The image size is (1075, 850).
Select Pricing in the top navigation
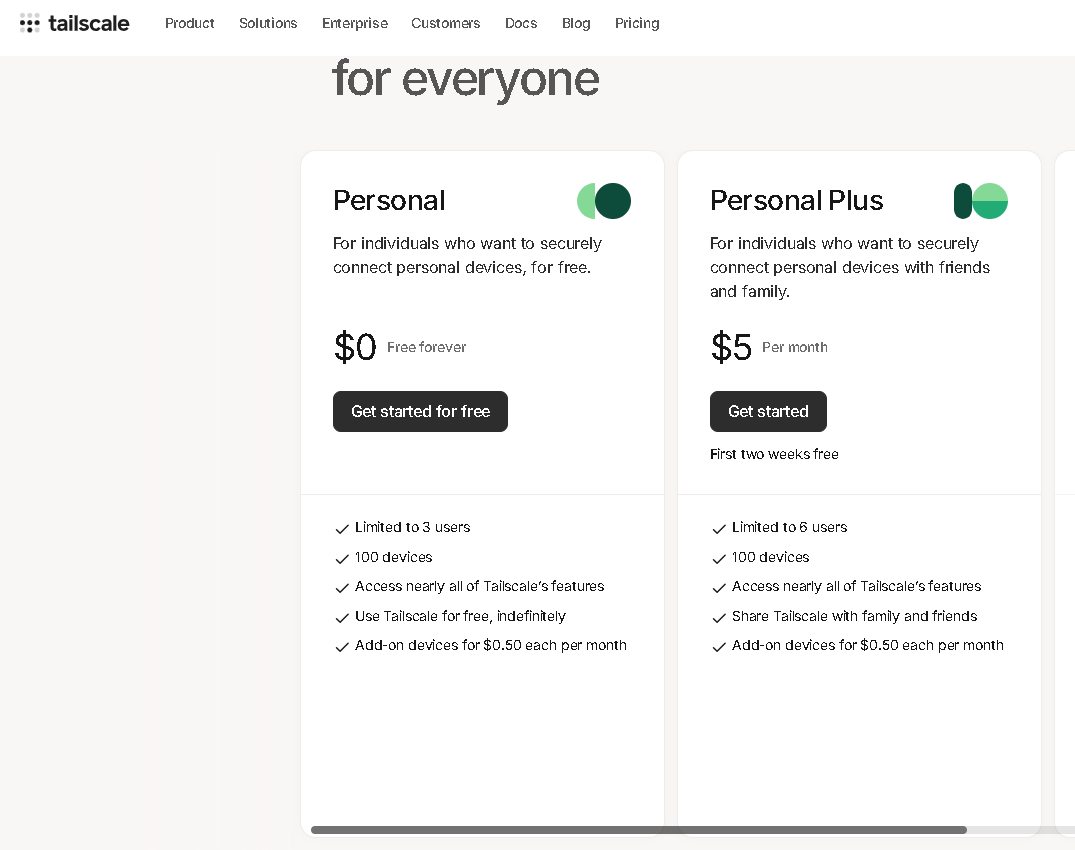tap(637, 23)
